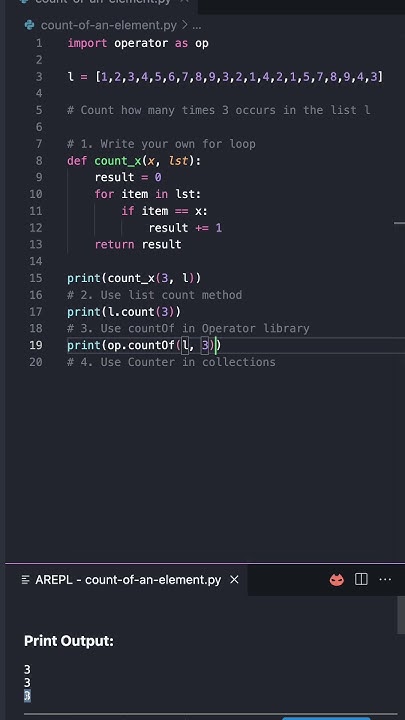Image resolution: width=405 pixels, height=720 pixels.
Task: Open AREPL panel more actions menu
Action: 385,579
